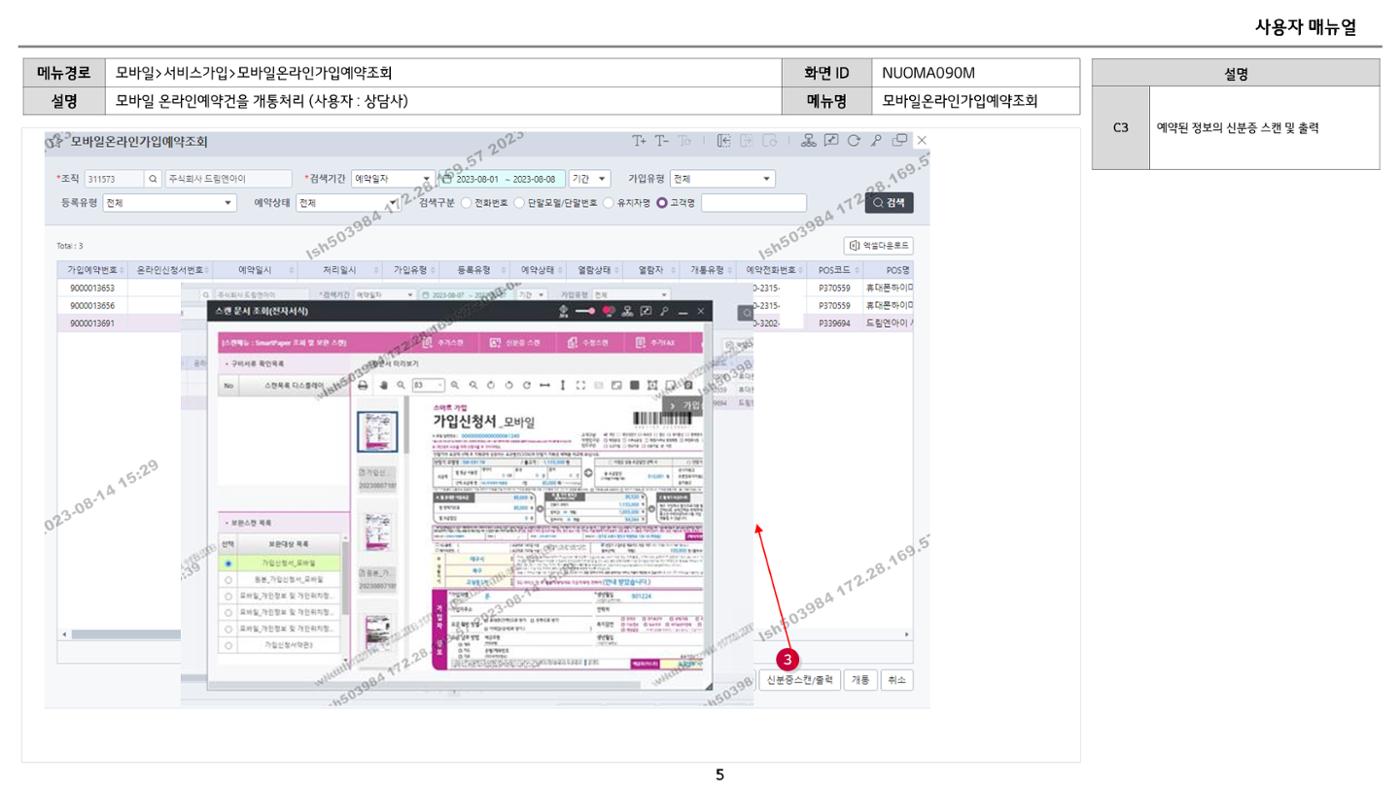The width and height of the screenshot is (1400, 788).
Task: Click the magnifier icon next to 조직 code field
Action: pyautogui.click(x=153, y=179)
